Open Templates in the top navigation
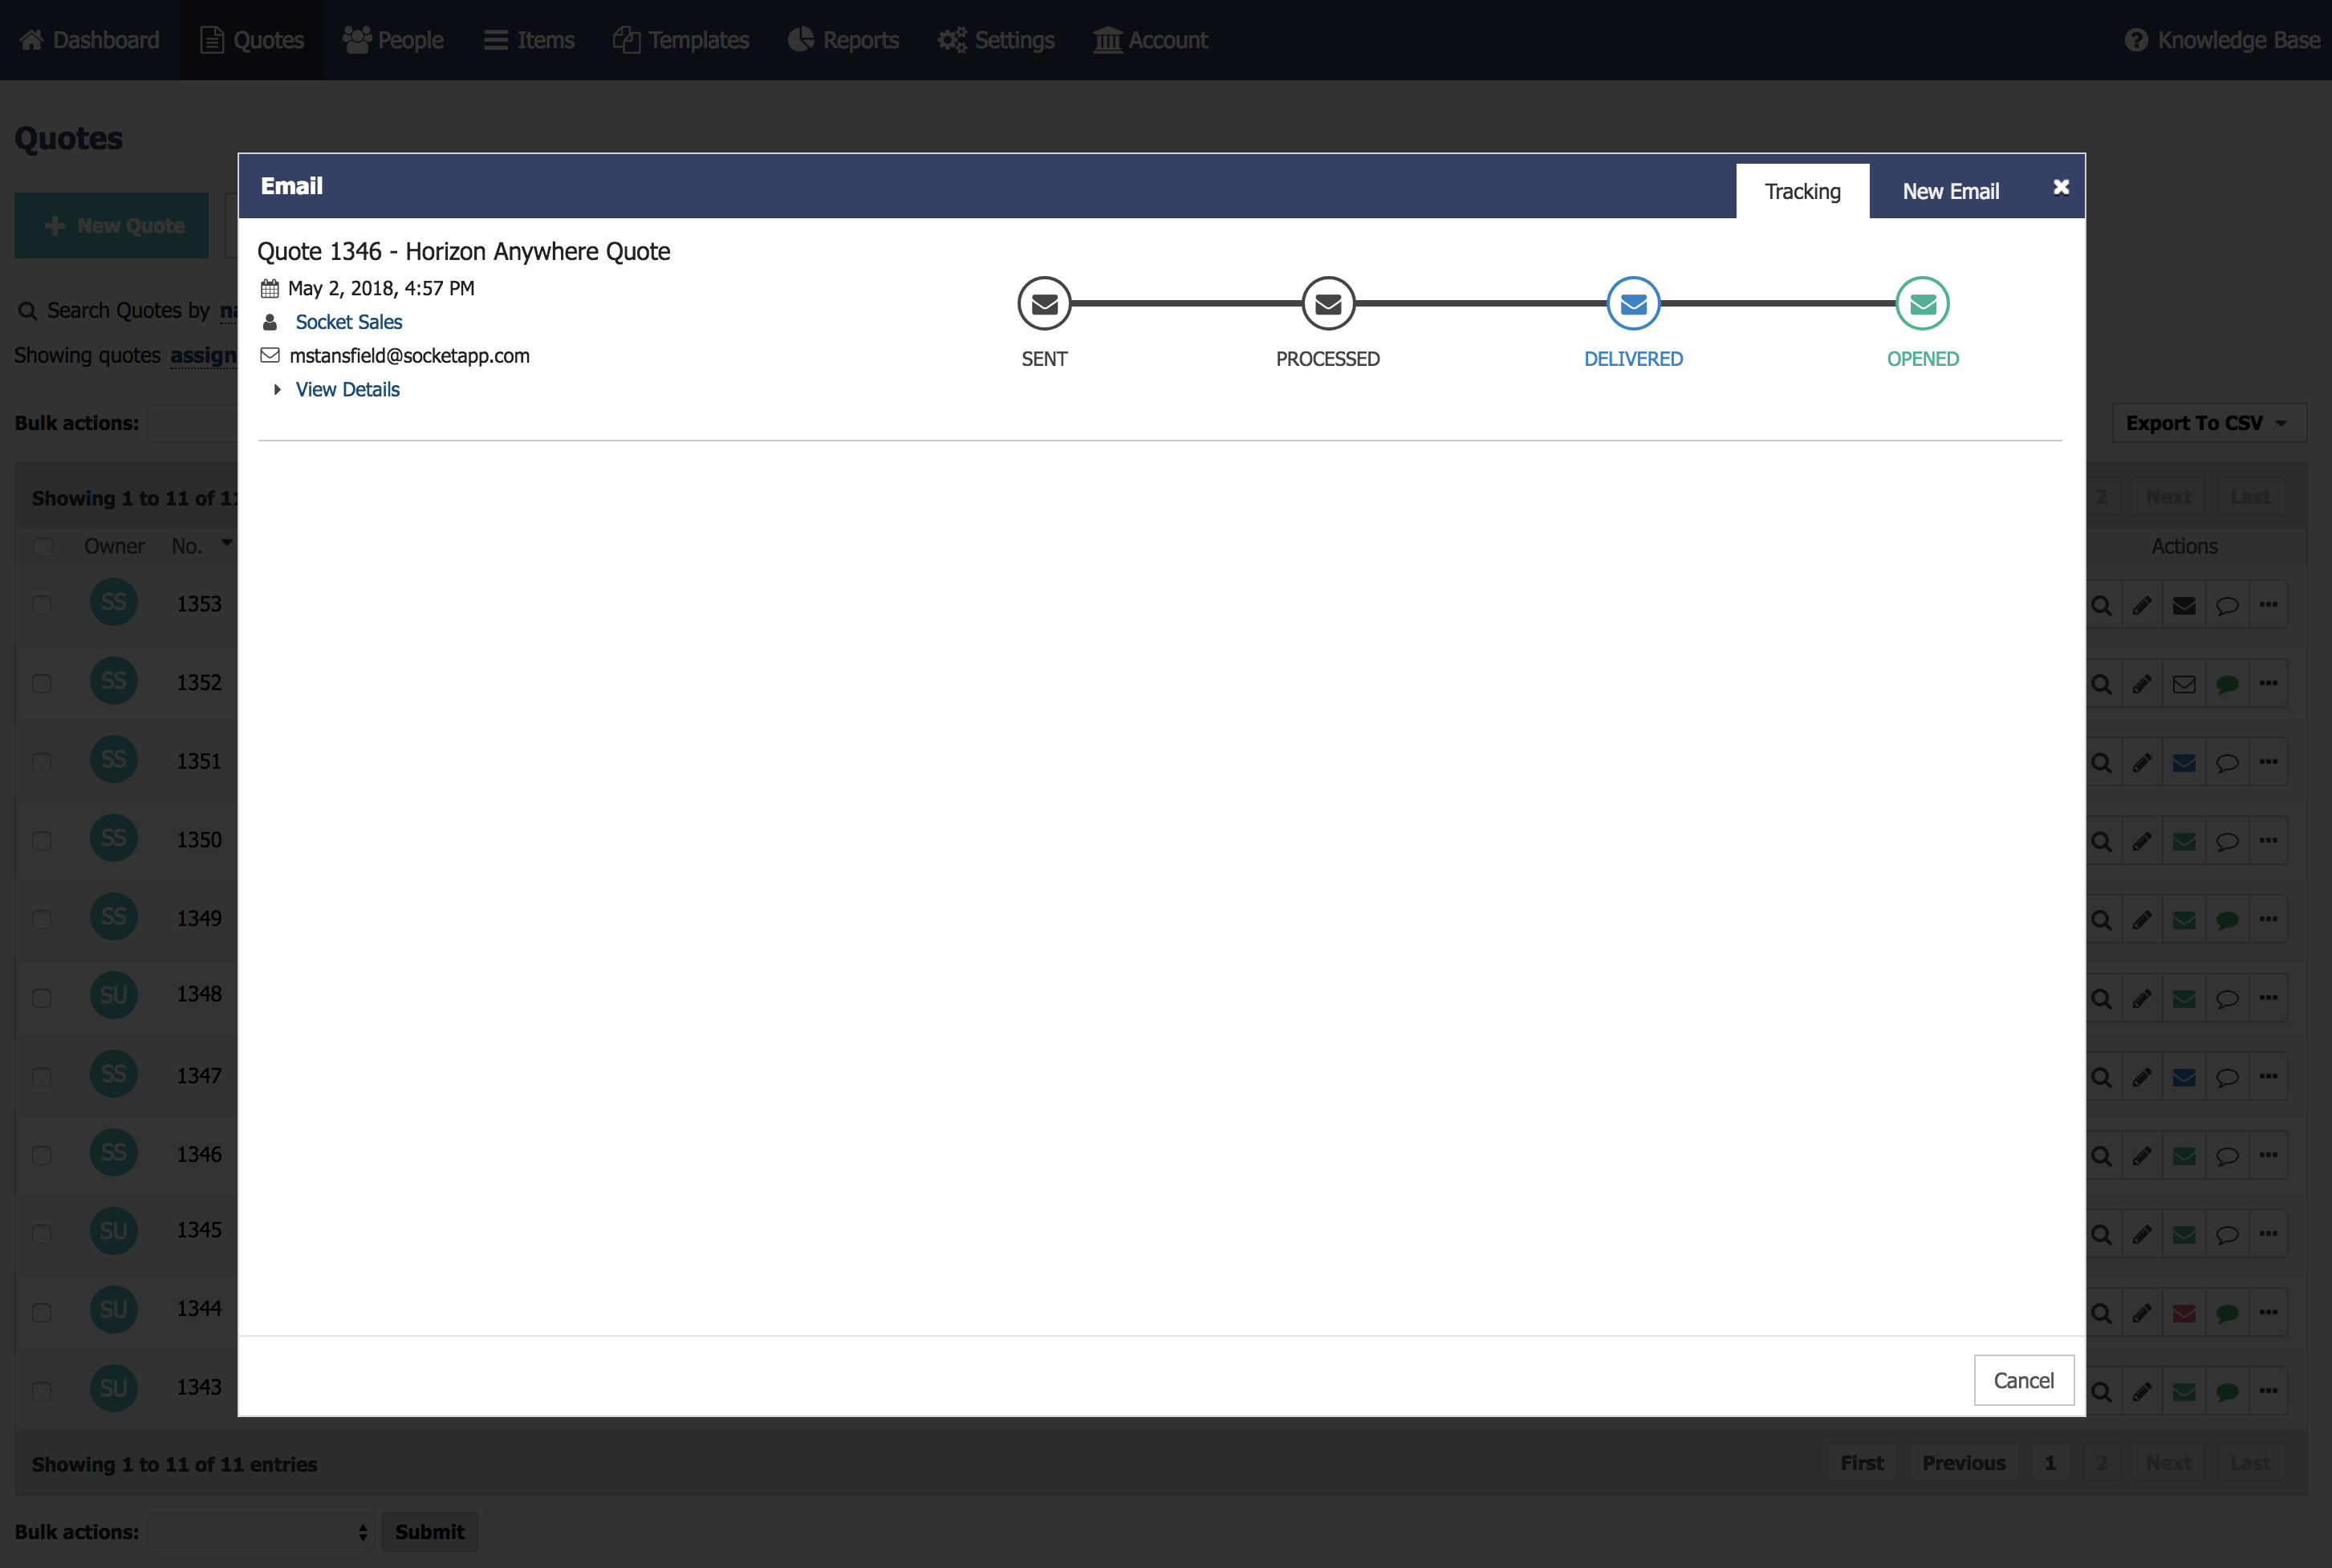The width and height of the screenshot is (2332, 1568). coord(681,40)
